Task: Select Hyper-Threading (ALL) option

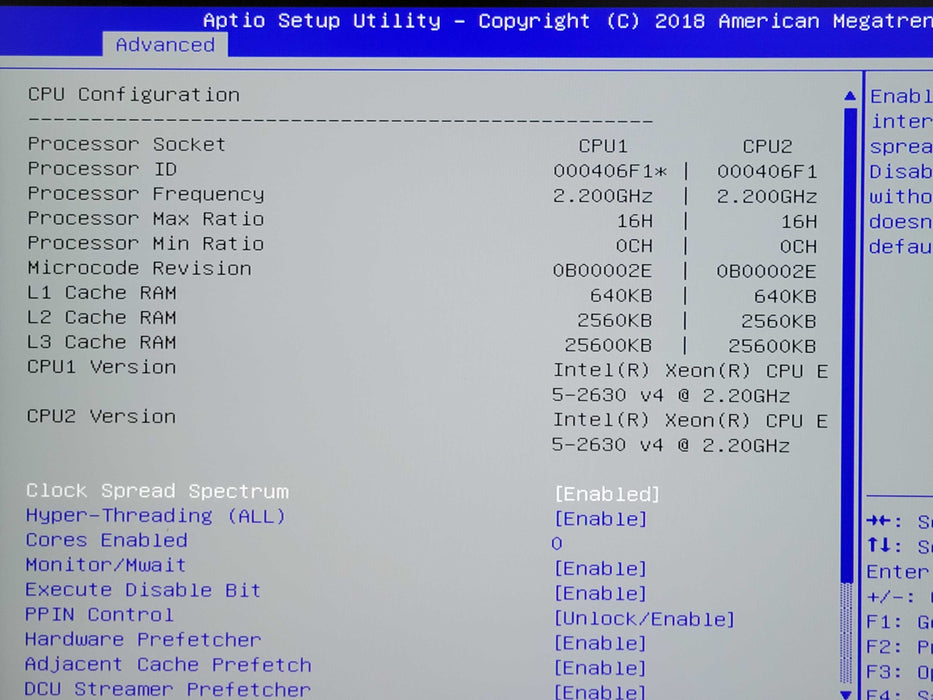Action: [156, 515]
